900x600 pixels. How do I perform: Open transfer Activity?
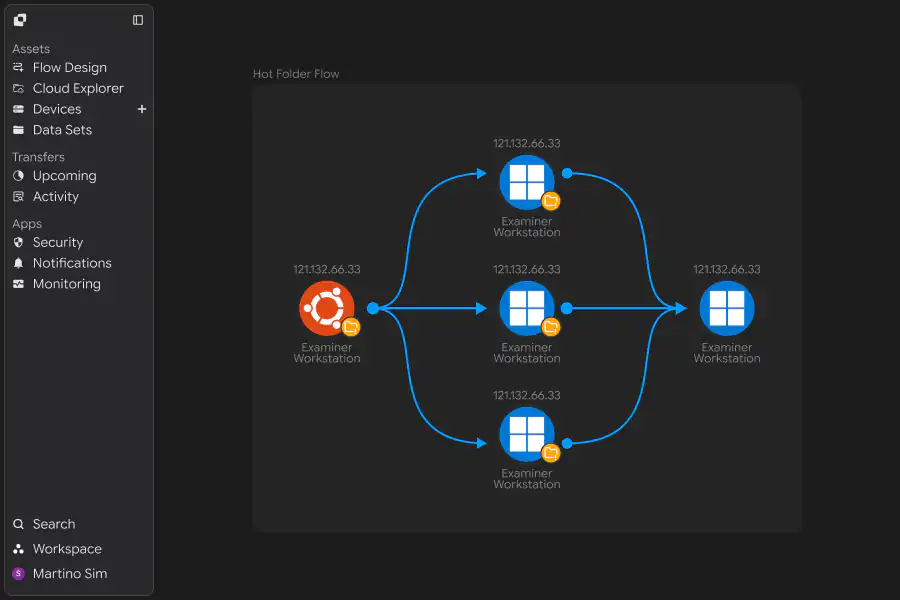point(56,196)
